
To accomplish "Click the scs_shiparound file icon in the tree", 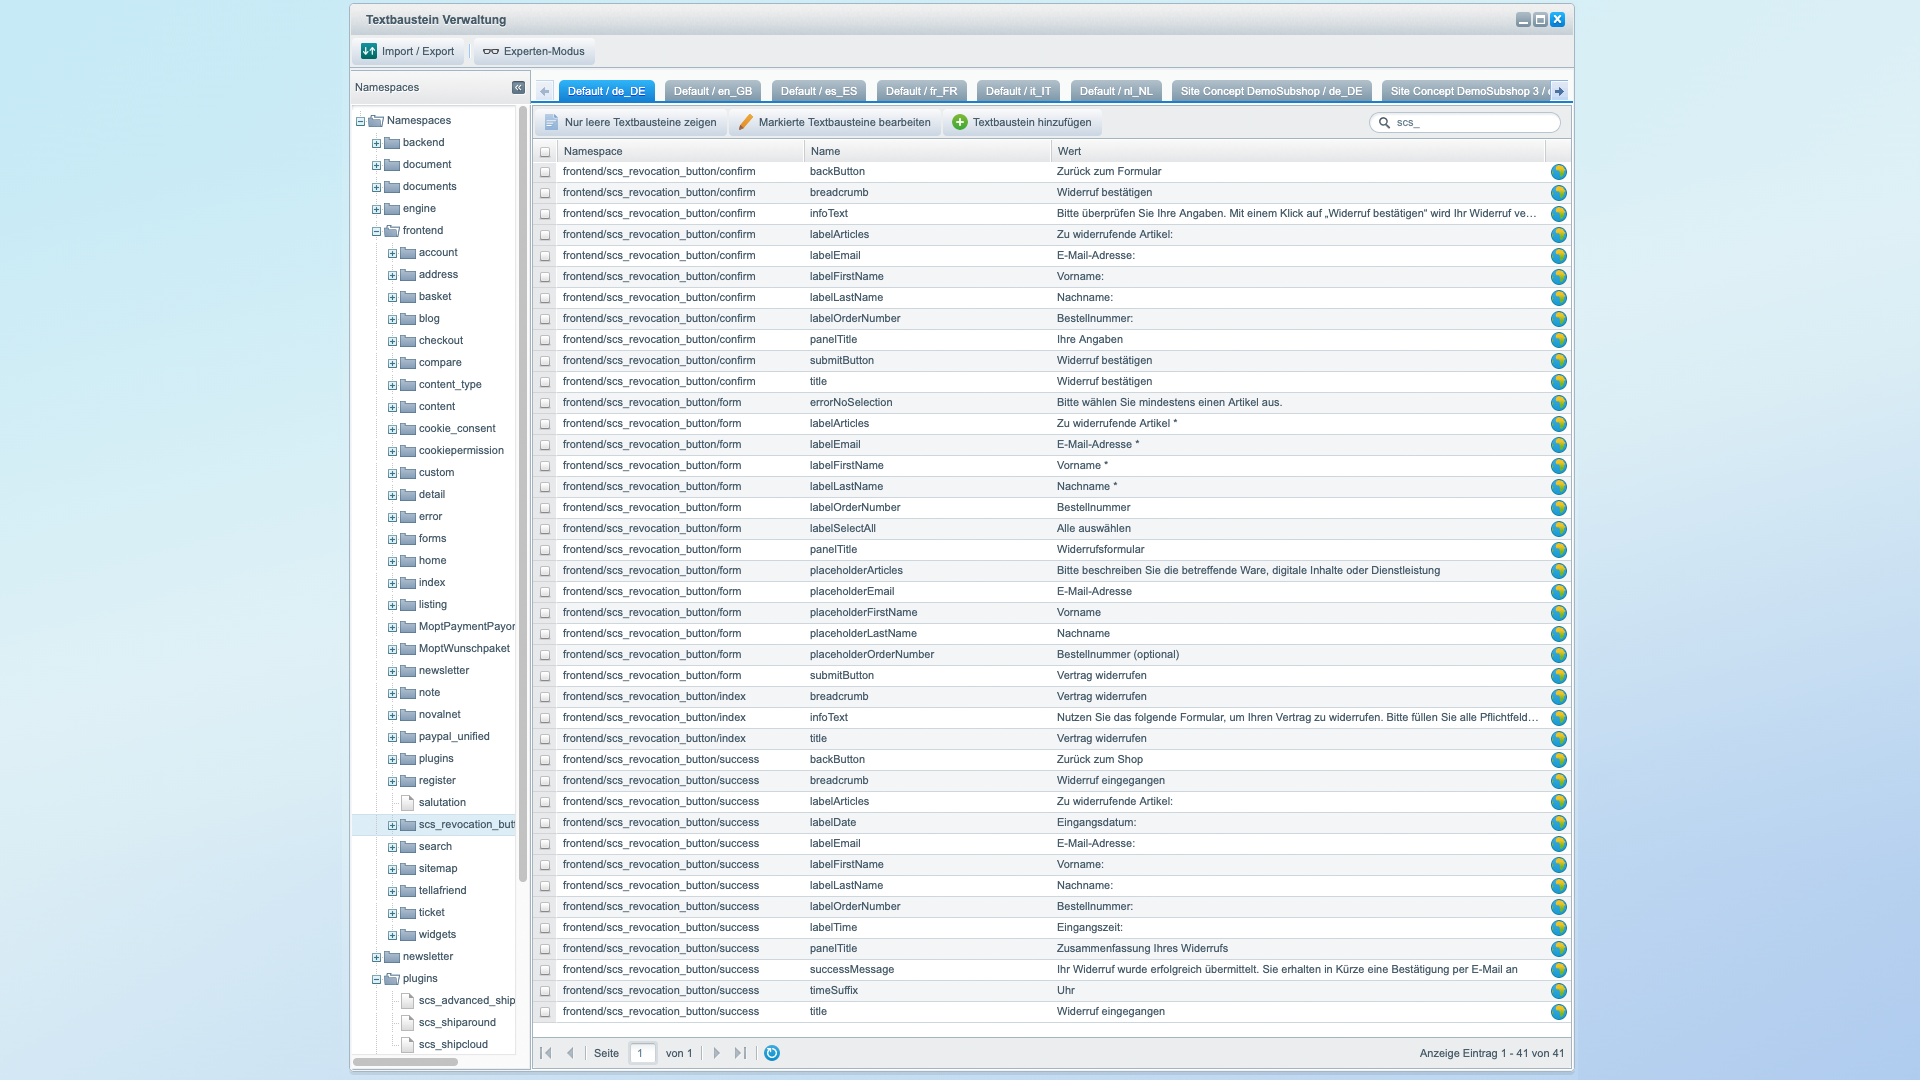I will tap(407, 1023).
